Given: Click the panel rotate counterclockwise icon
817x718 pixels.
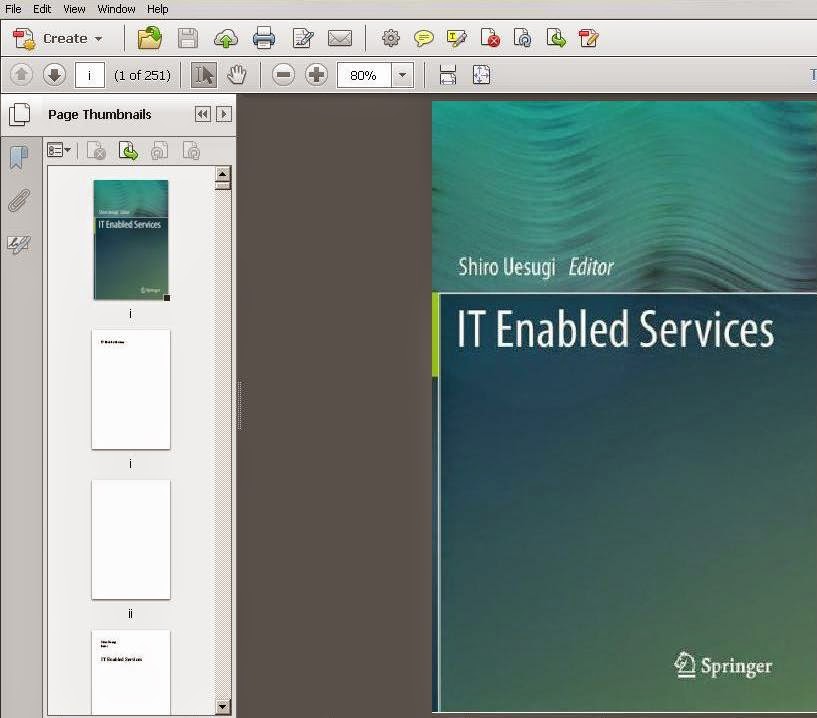Looking at the screenshot, I should pos(159,151).
